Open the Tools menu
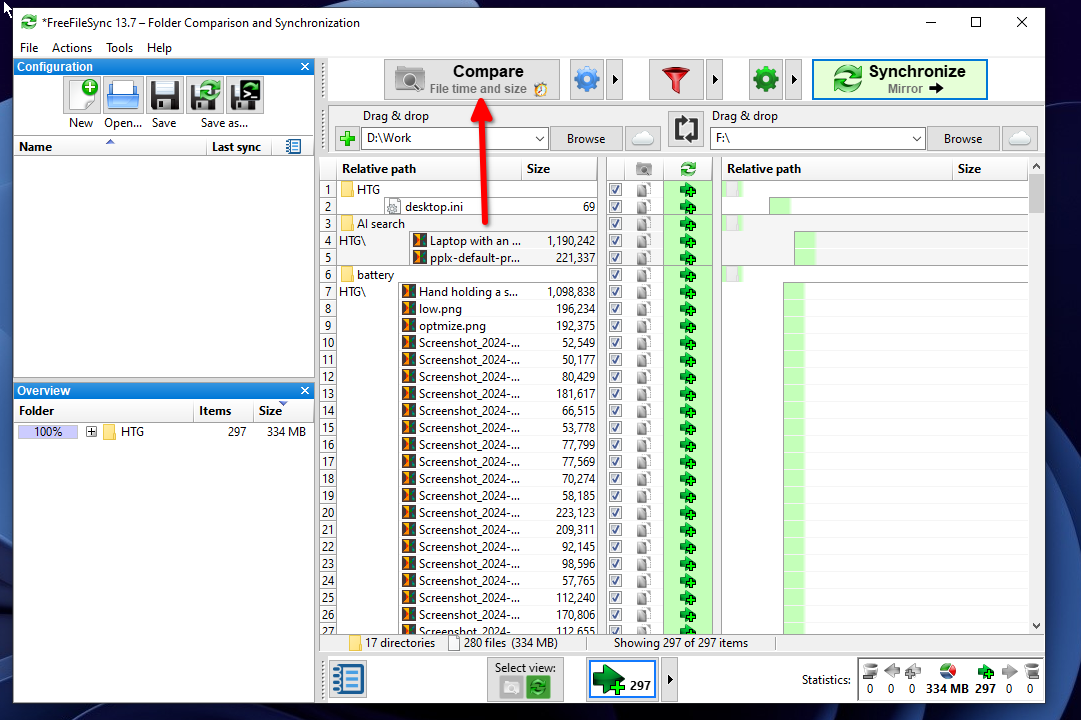 coord(119,48)
